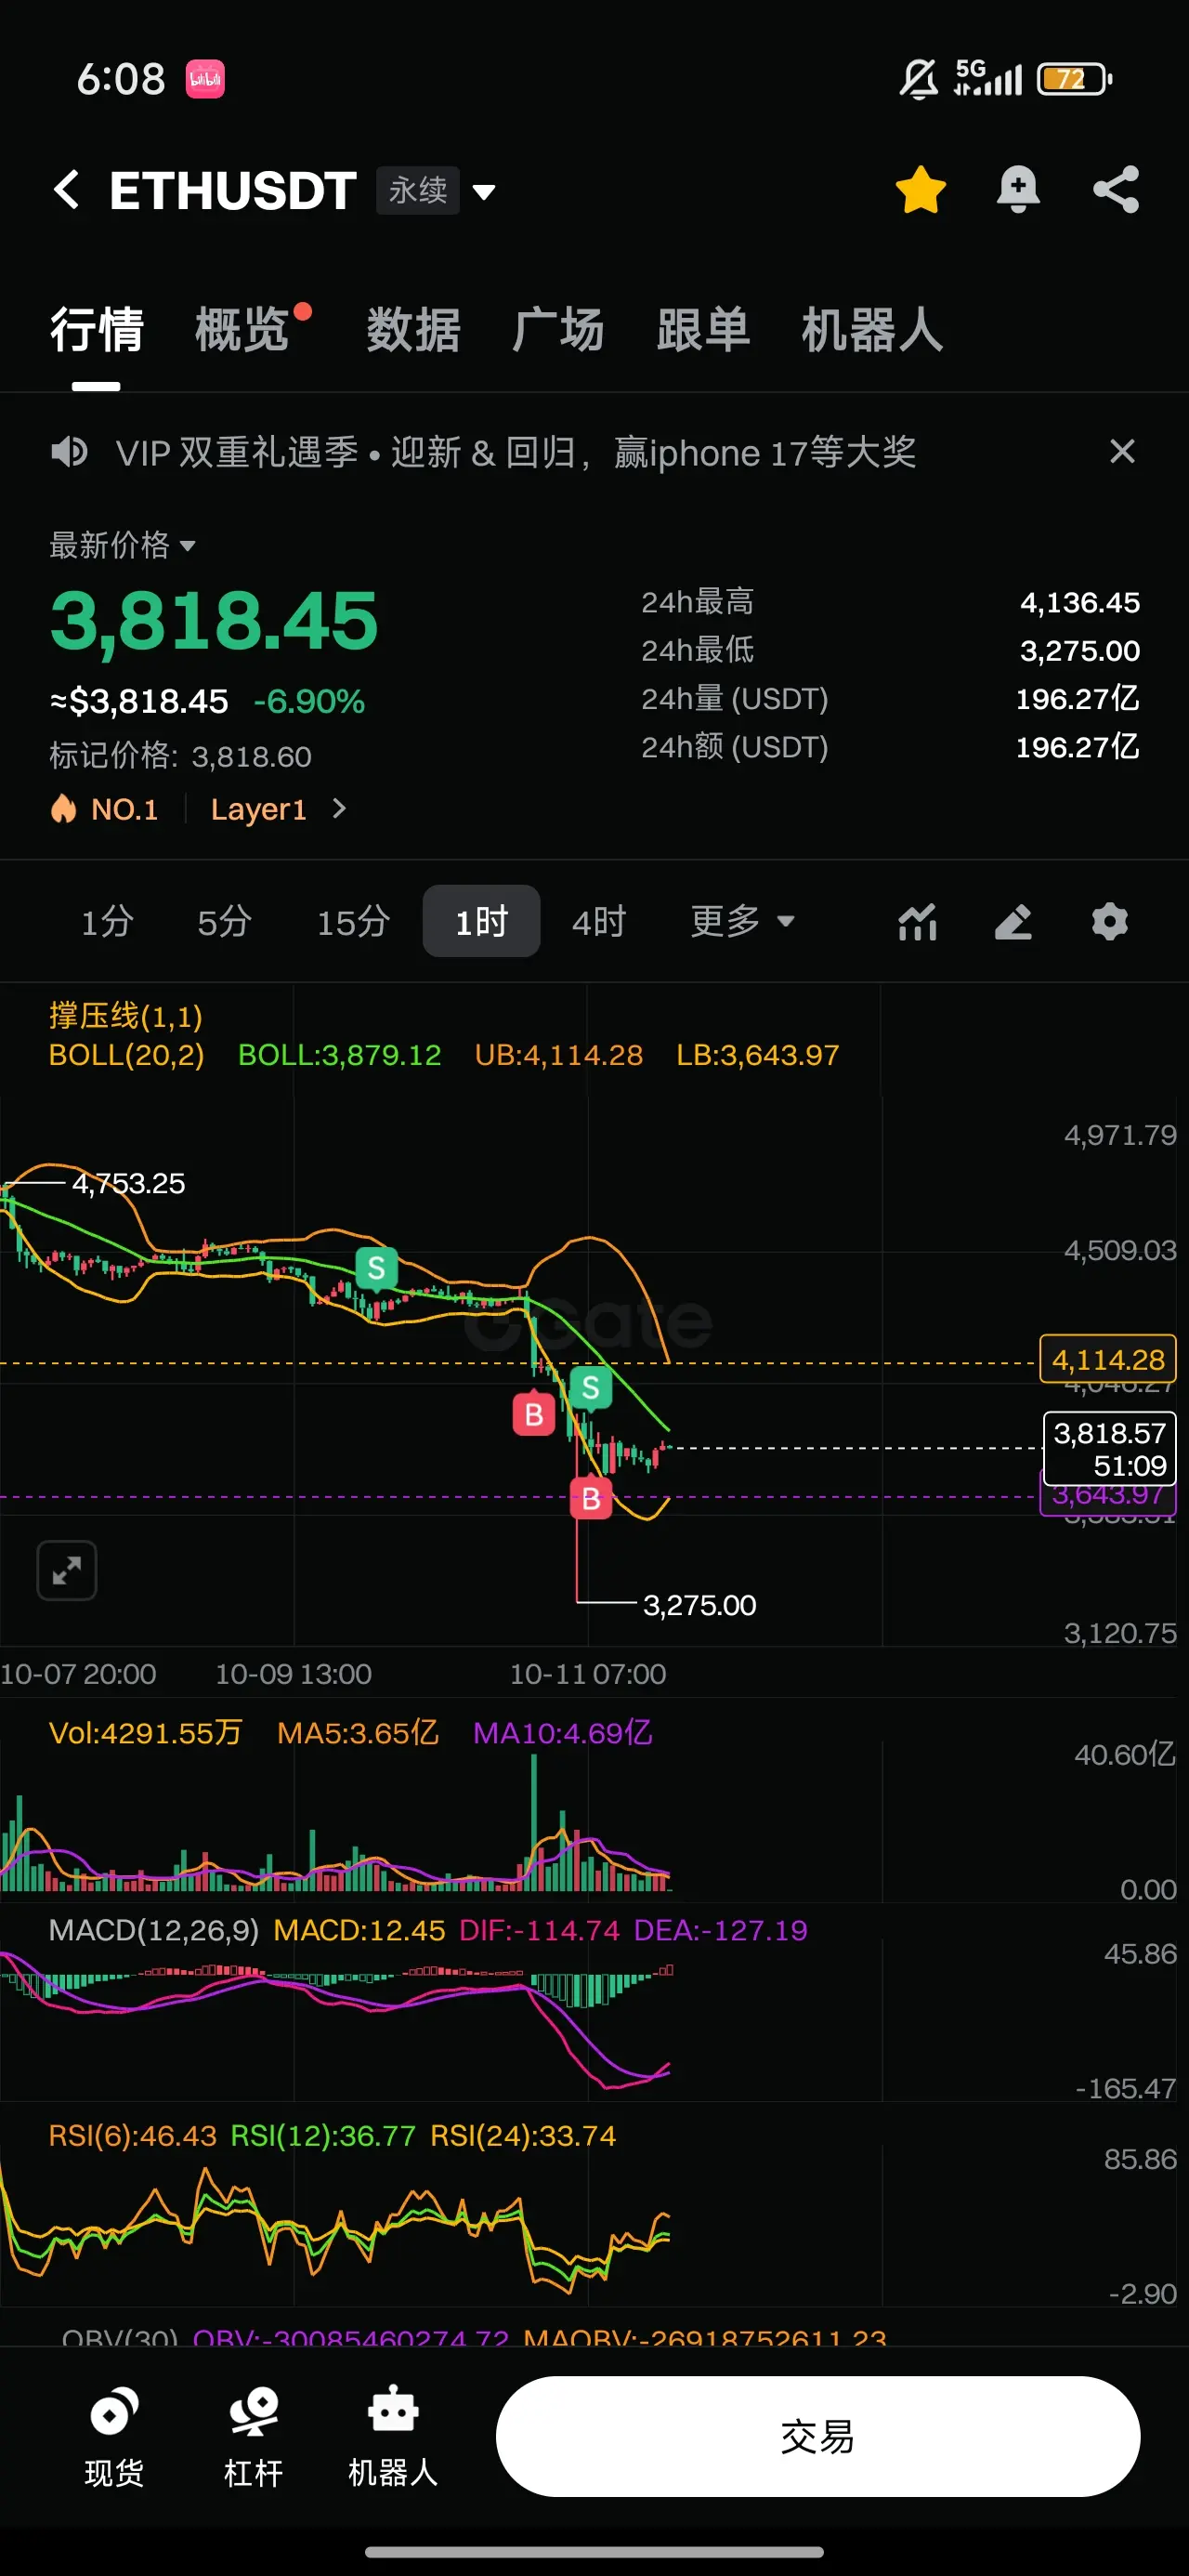Tap the MA10:4.69亿 volume label

563,1733
